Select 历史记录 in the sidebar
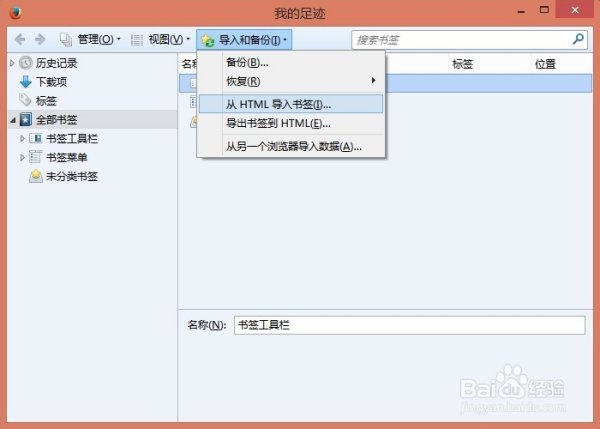The height and width of the screenshot is (429, 600). (x=57, y=63)
